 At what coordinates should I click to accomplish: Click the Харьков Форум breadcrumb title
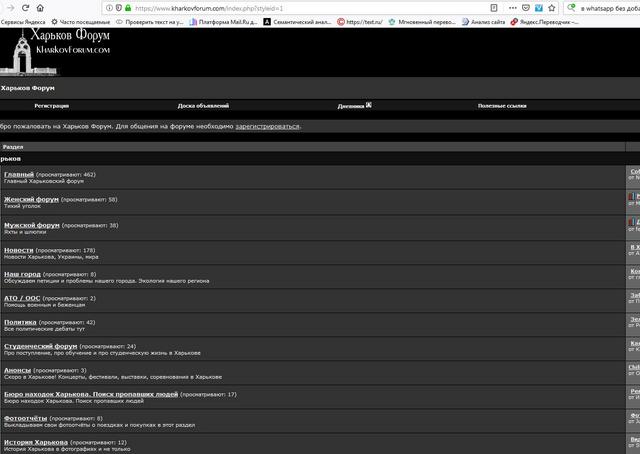(x=27, y=88)
